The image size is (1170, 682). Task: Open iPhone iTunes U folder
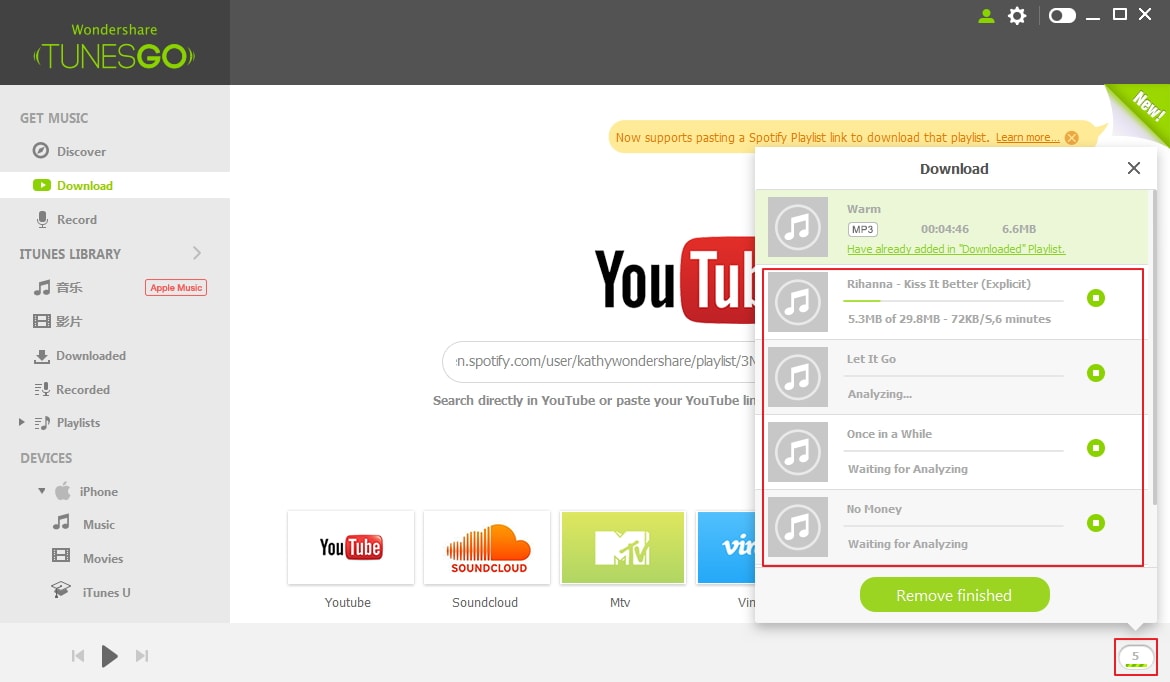pyautogui.click(x=91, y=592)
